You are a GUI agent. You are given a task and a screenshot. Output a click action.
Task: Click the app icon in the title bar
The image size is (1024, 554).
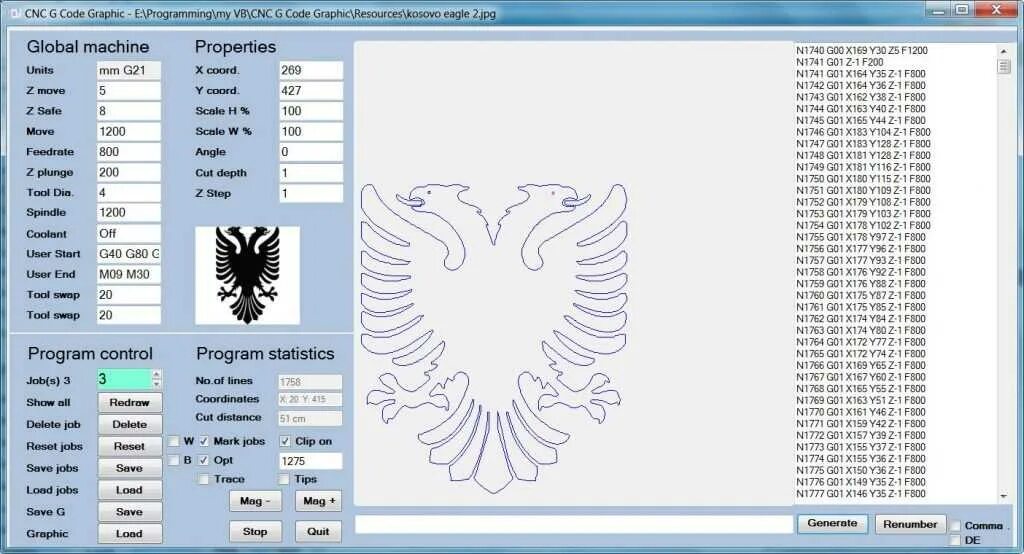point(14,13)
